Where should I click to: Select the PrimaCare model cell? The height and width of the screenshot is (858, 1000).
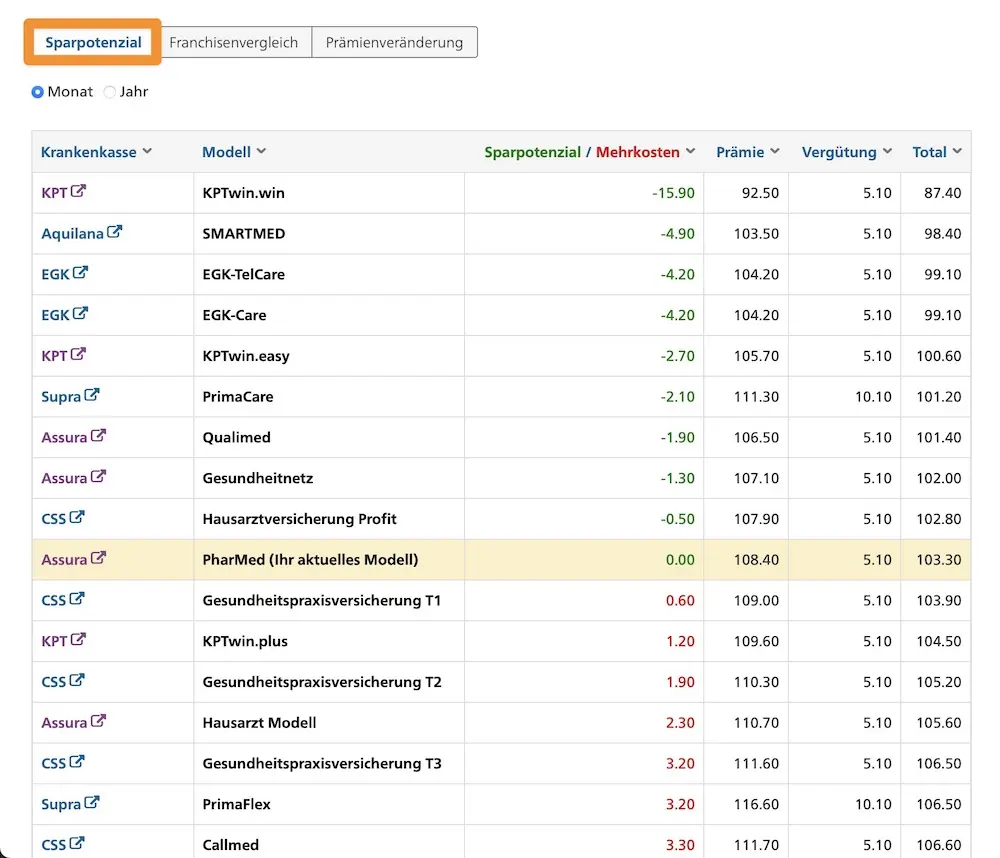click(x=238, y=397)
